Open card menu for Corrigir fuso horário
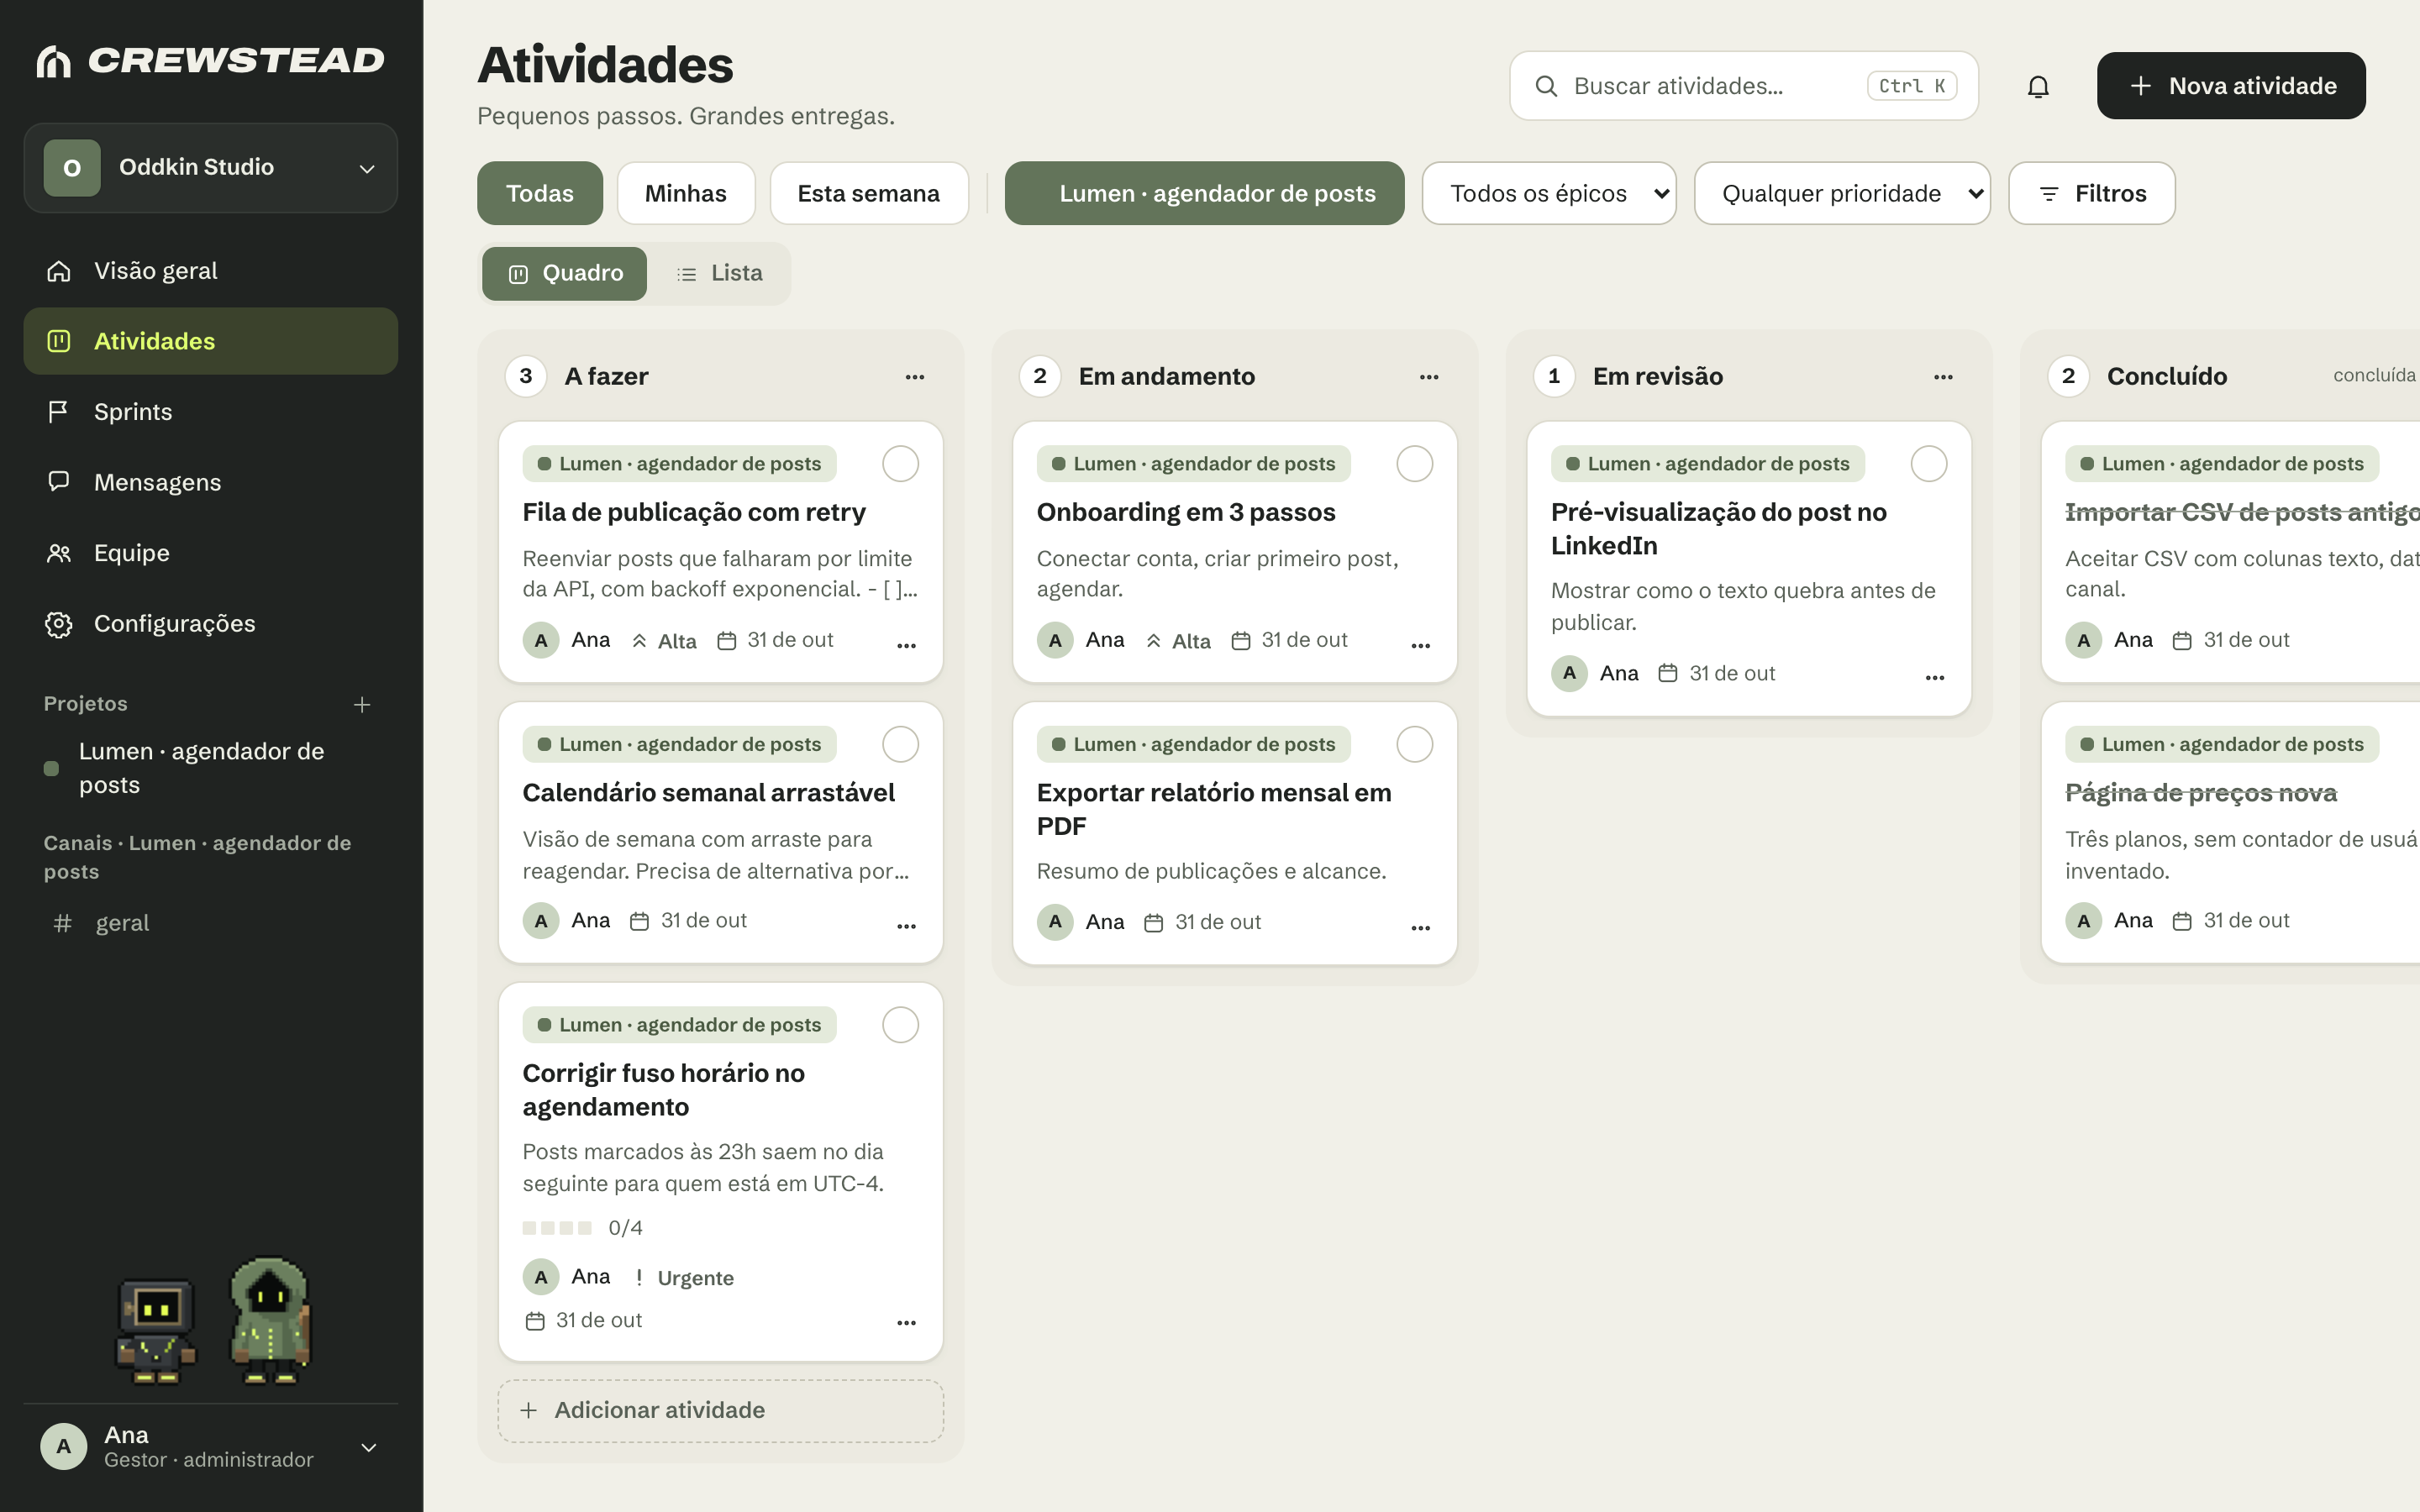2420x1512 pixels. [906, 1323]
